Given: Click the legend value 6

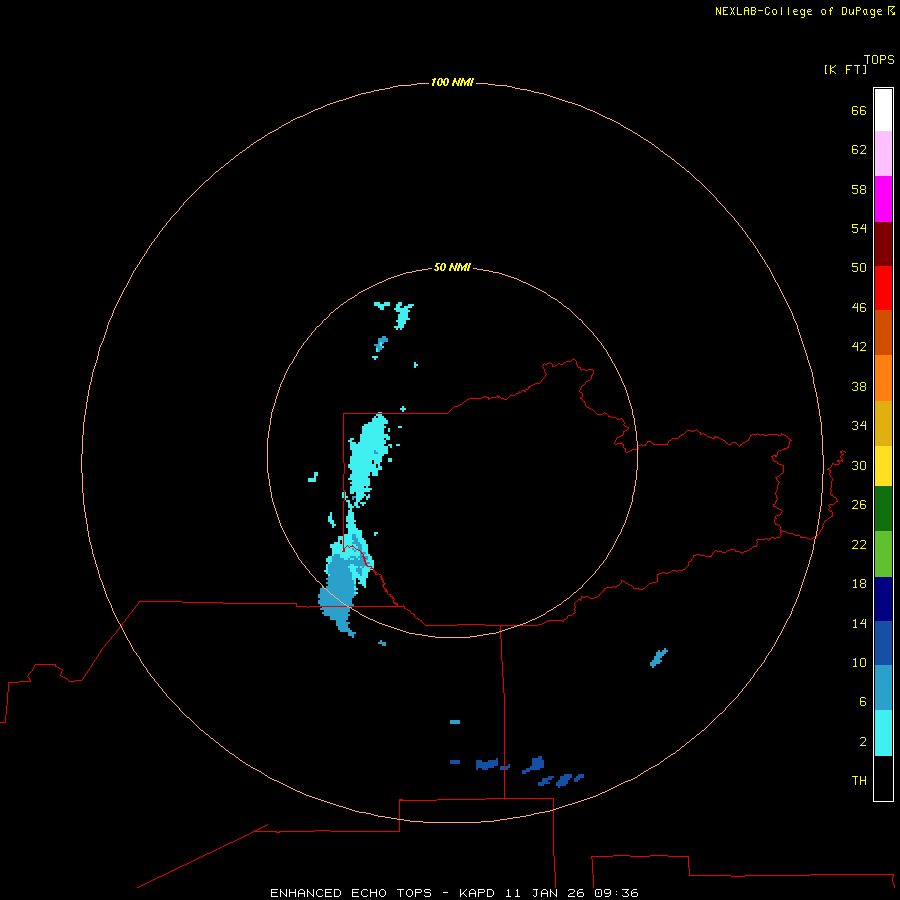Looking at the screenshot, I should coord(863,702).
